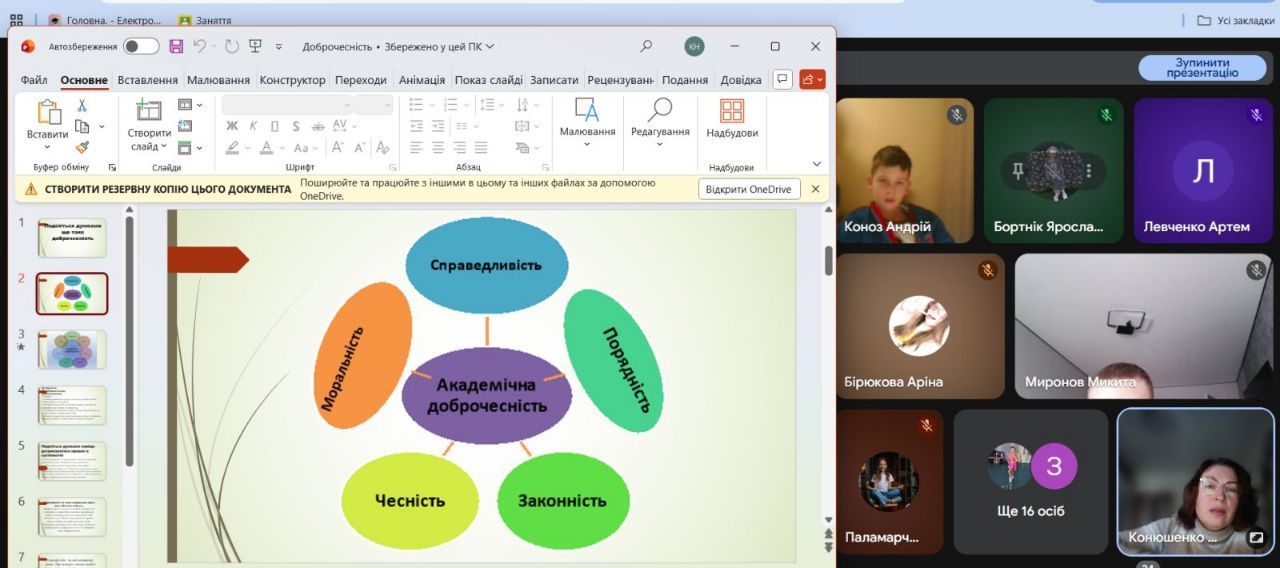Toggle bold Ж formatting
Screen dimensions: 1280x568
[x=232, y=126]
